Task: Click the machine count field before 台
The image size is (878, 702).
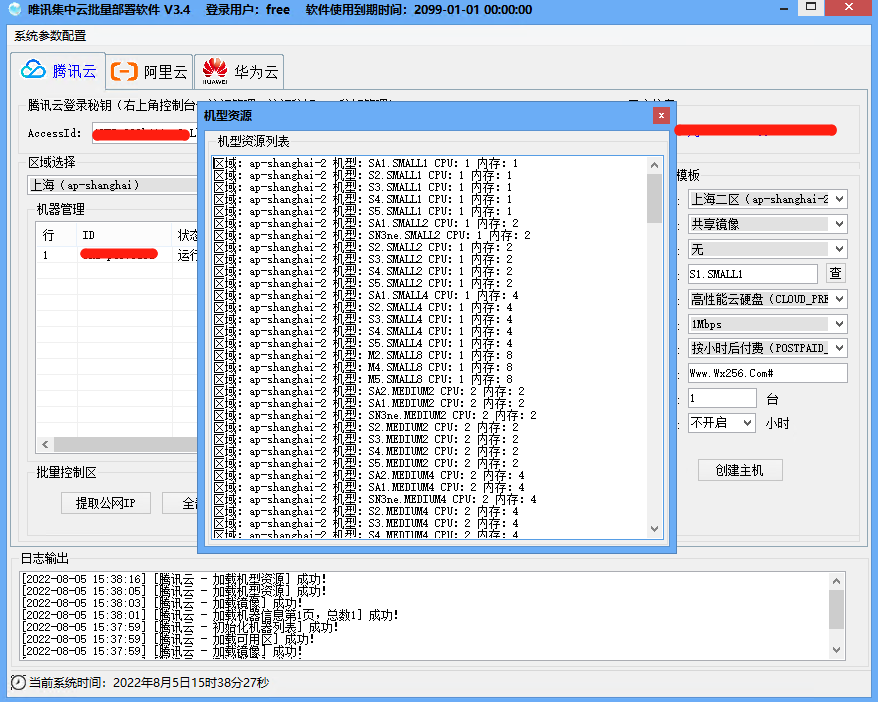Action: [x=722, y=399]
